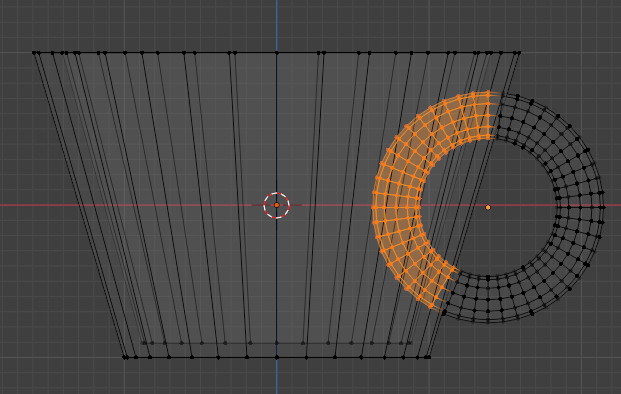
Task: Click the 3D cursor at the cup's center
Action: point(277,205)
